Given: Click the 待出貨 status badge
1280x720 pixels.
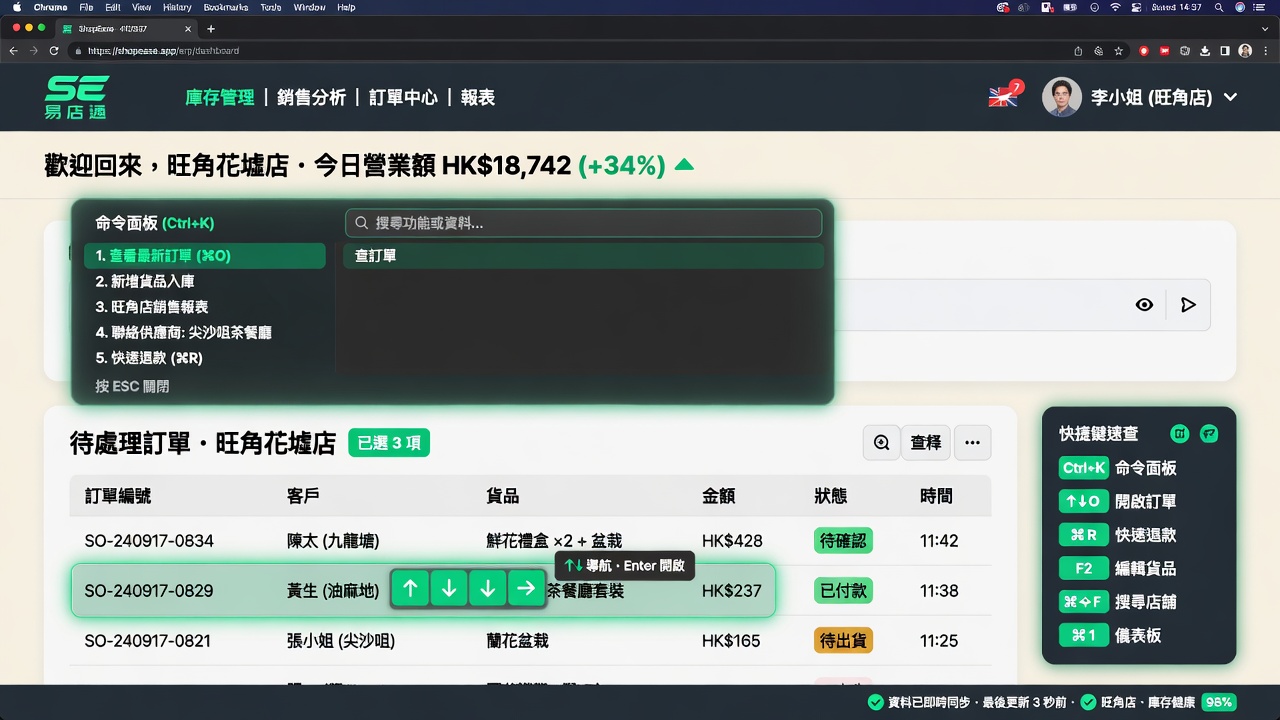Looking at the screenshot, I should point(843,640).
